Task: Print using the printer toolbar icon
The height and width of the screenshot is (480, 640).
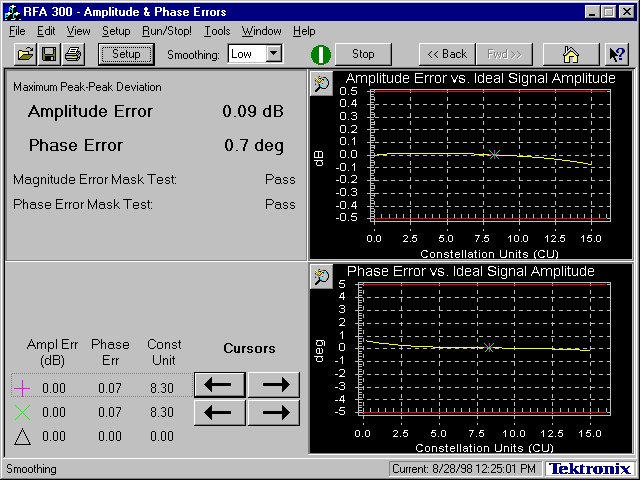Action: click(x=73, y=54)
